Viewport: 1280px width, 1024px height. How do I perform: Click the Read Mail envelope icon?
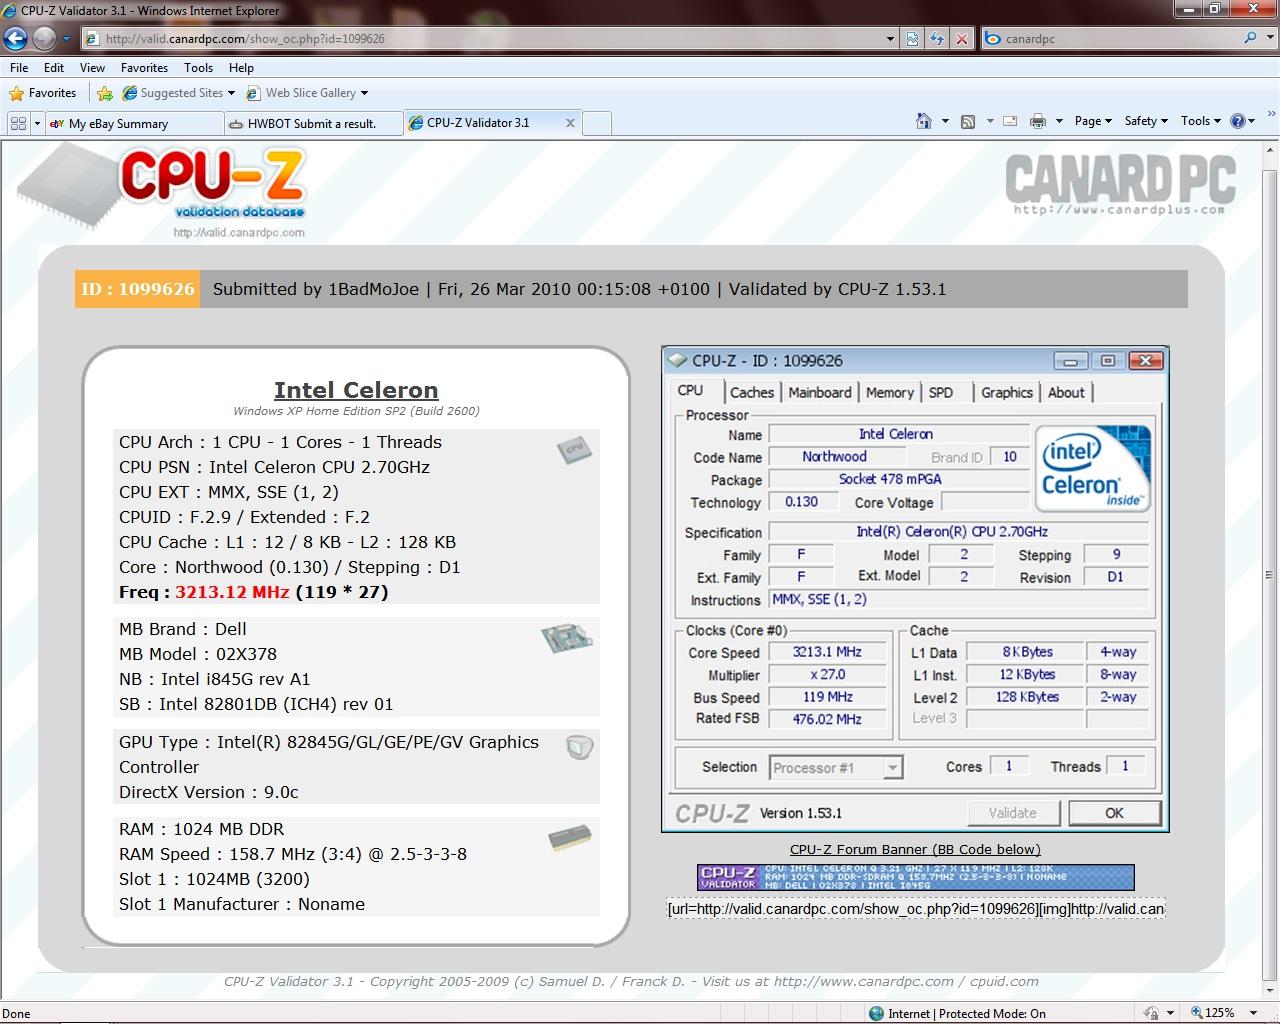[1010, 121]
